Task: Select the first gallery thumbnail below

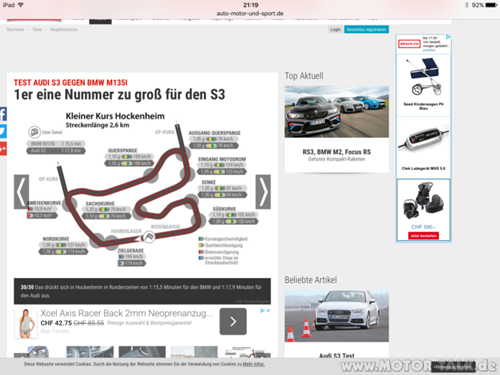Action: coord(38,352)
